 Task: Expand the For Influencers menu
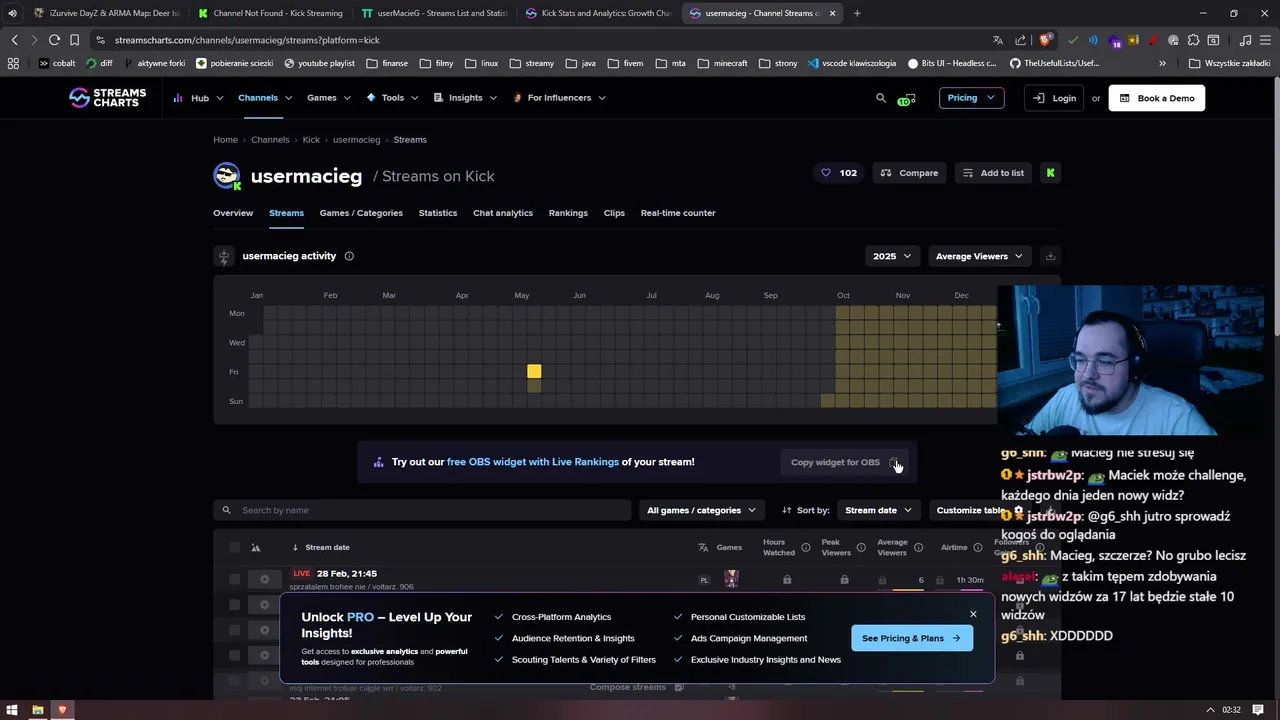tap(559, 98)
